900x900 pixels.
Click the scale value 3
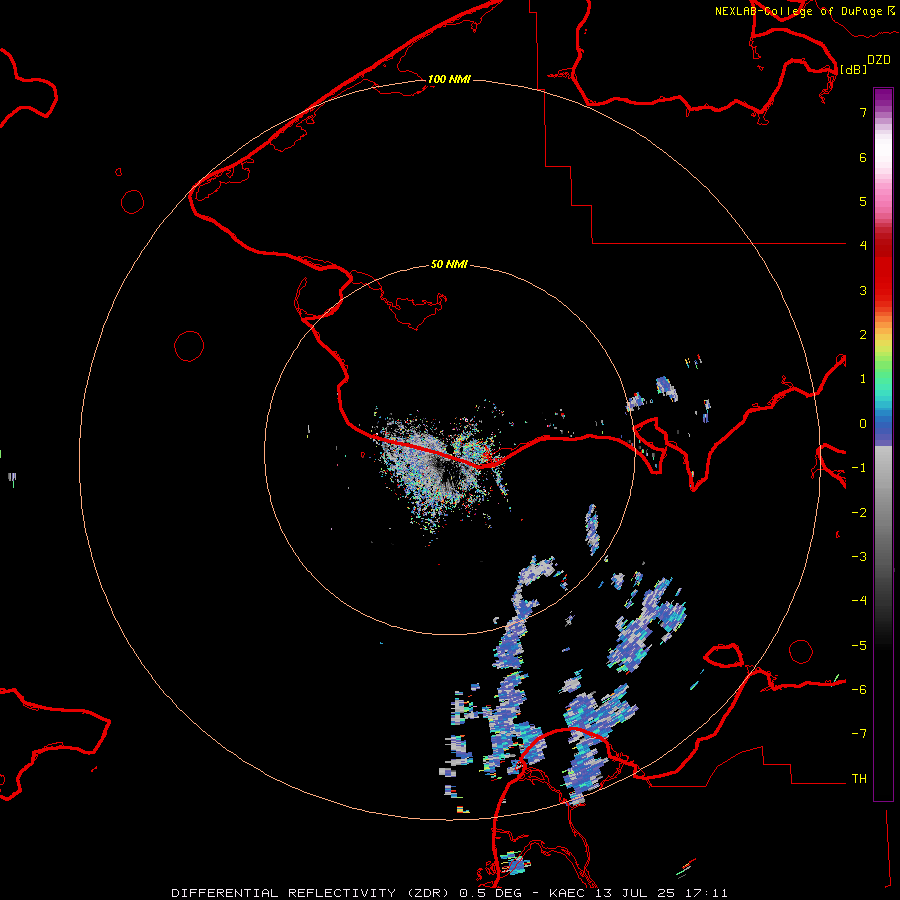[863, 290]
